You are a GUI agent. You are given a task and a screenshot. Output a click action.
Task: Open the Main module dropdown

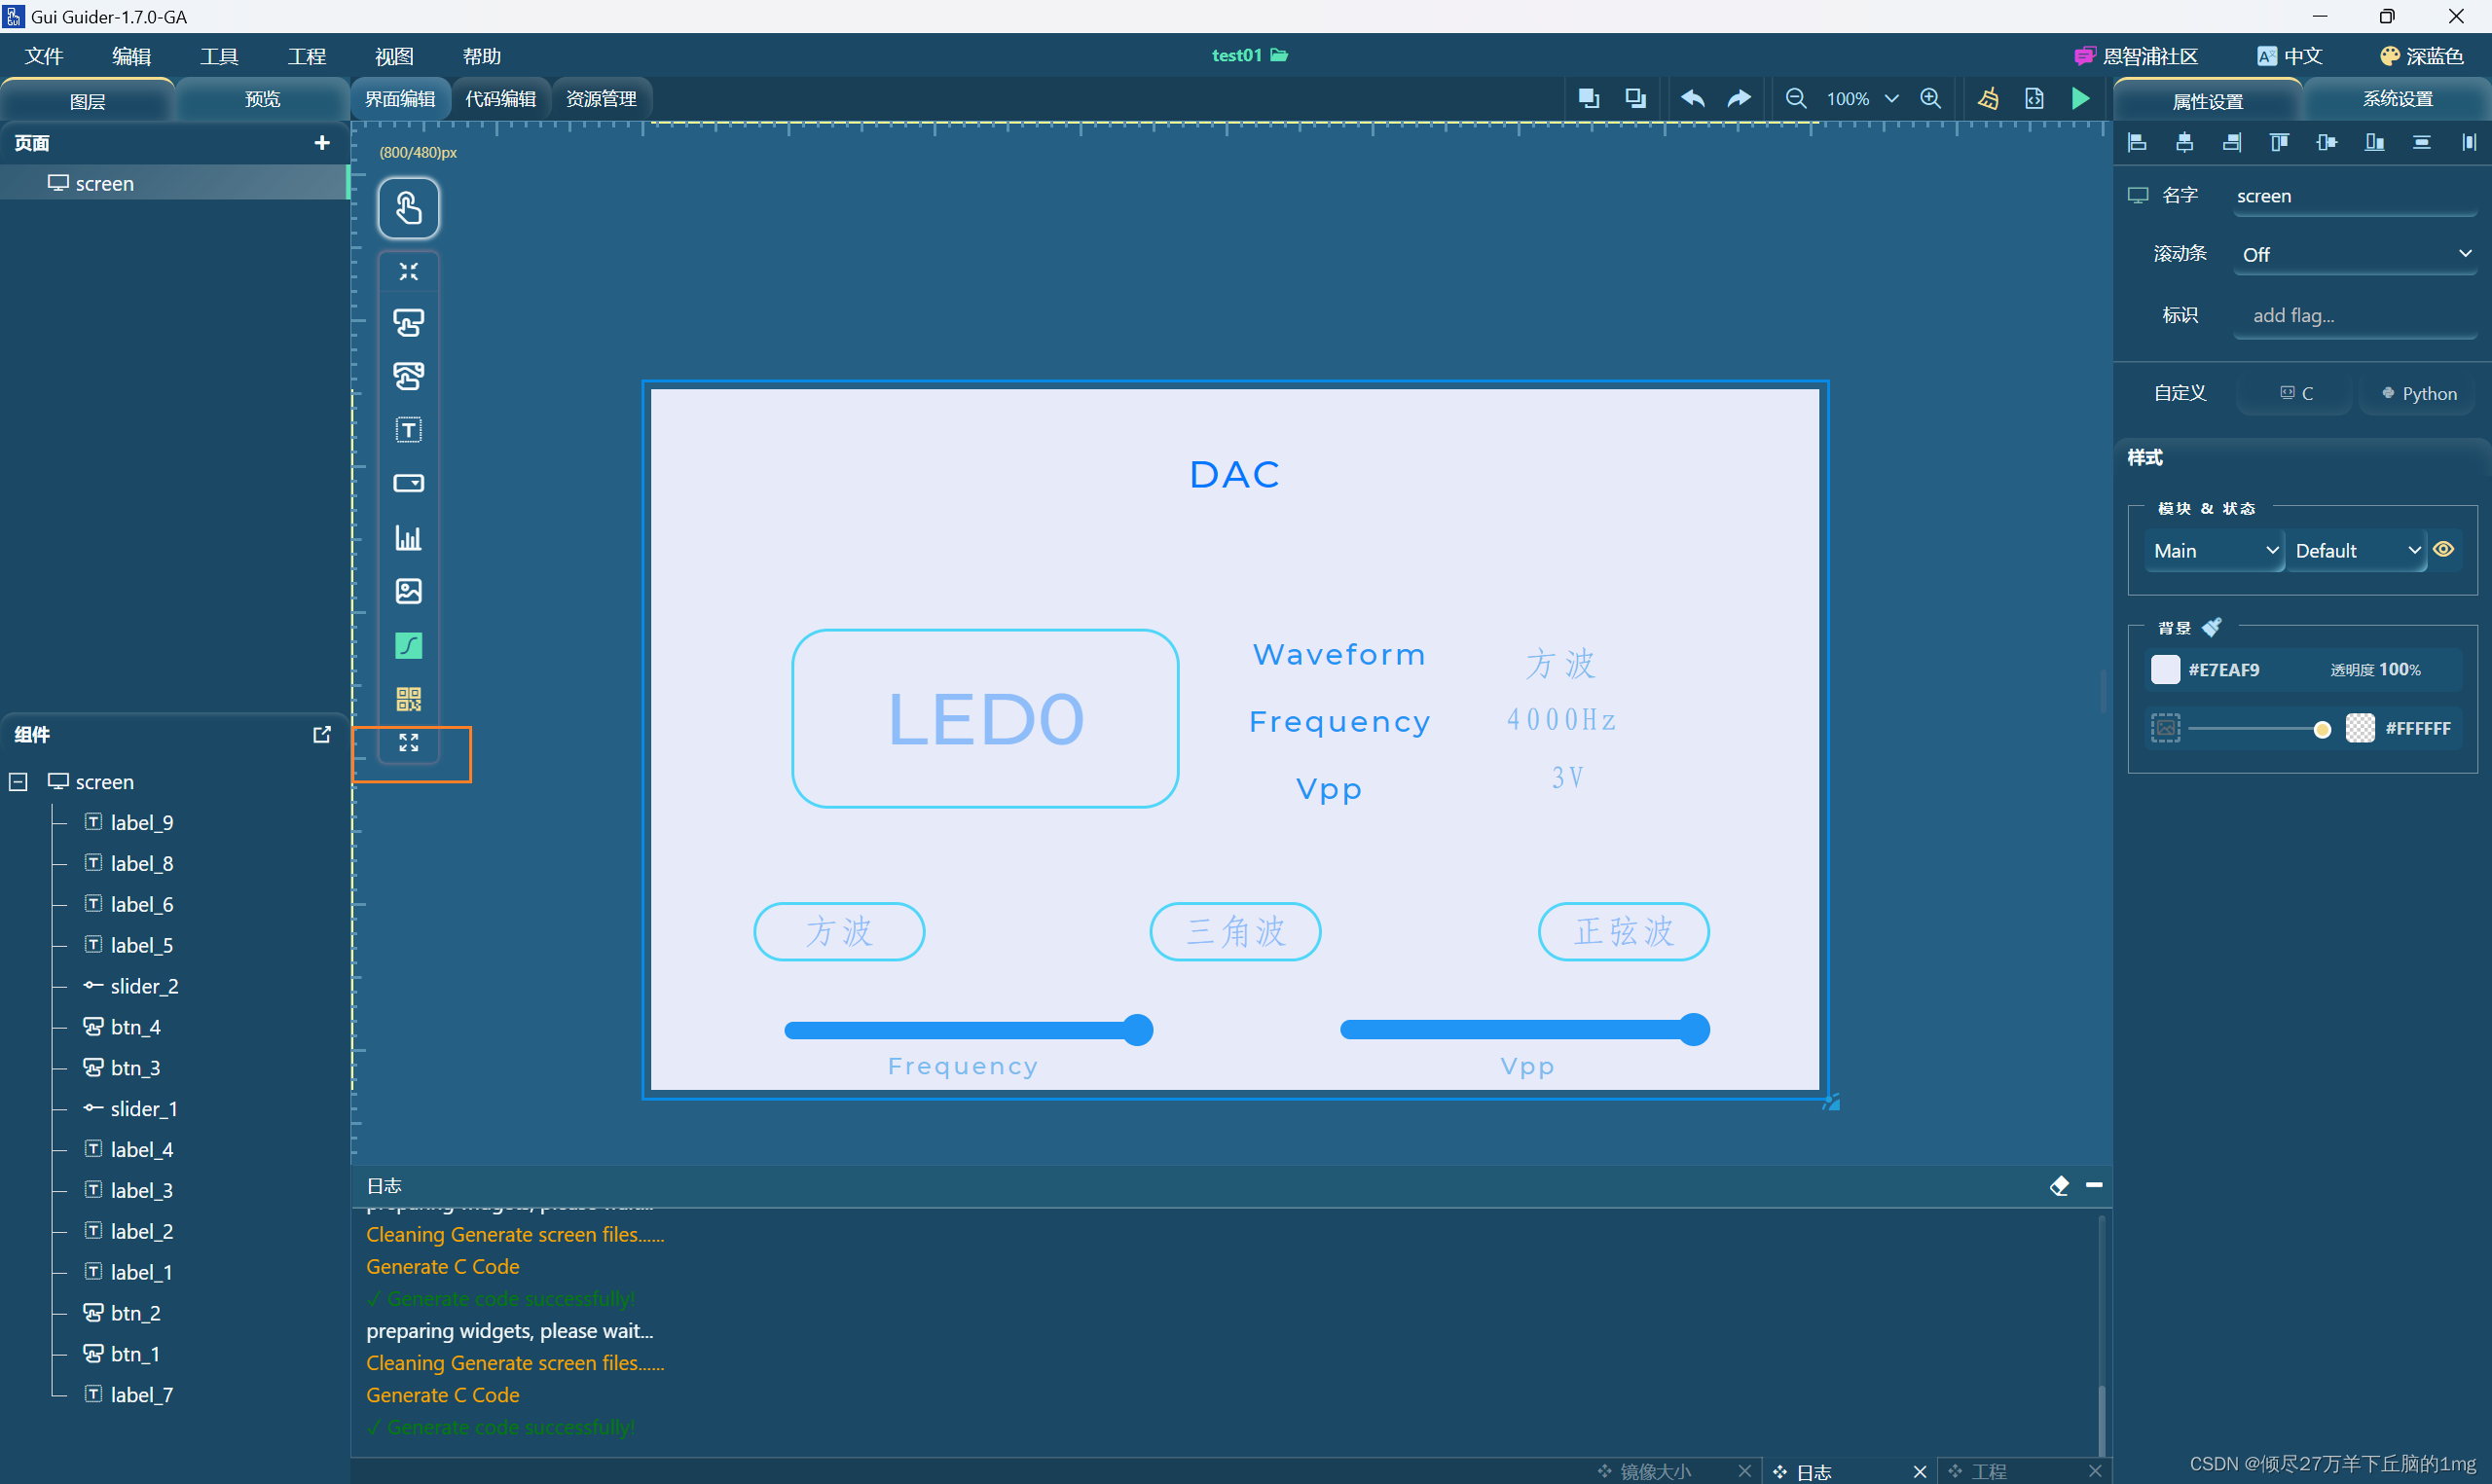tap(2213, 551)
